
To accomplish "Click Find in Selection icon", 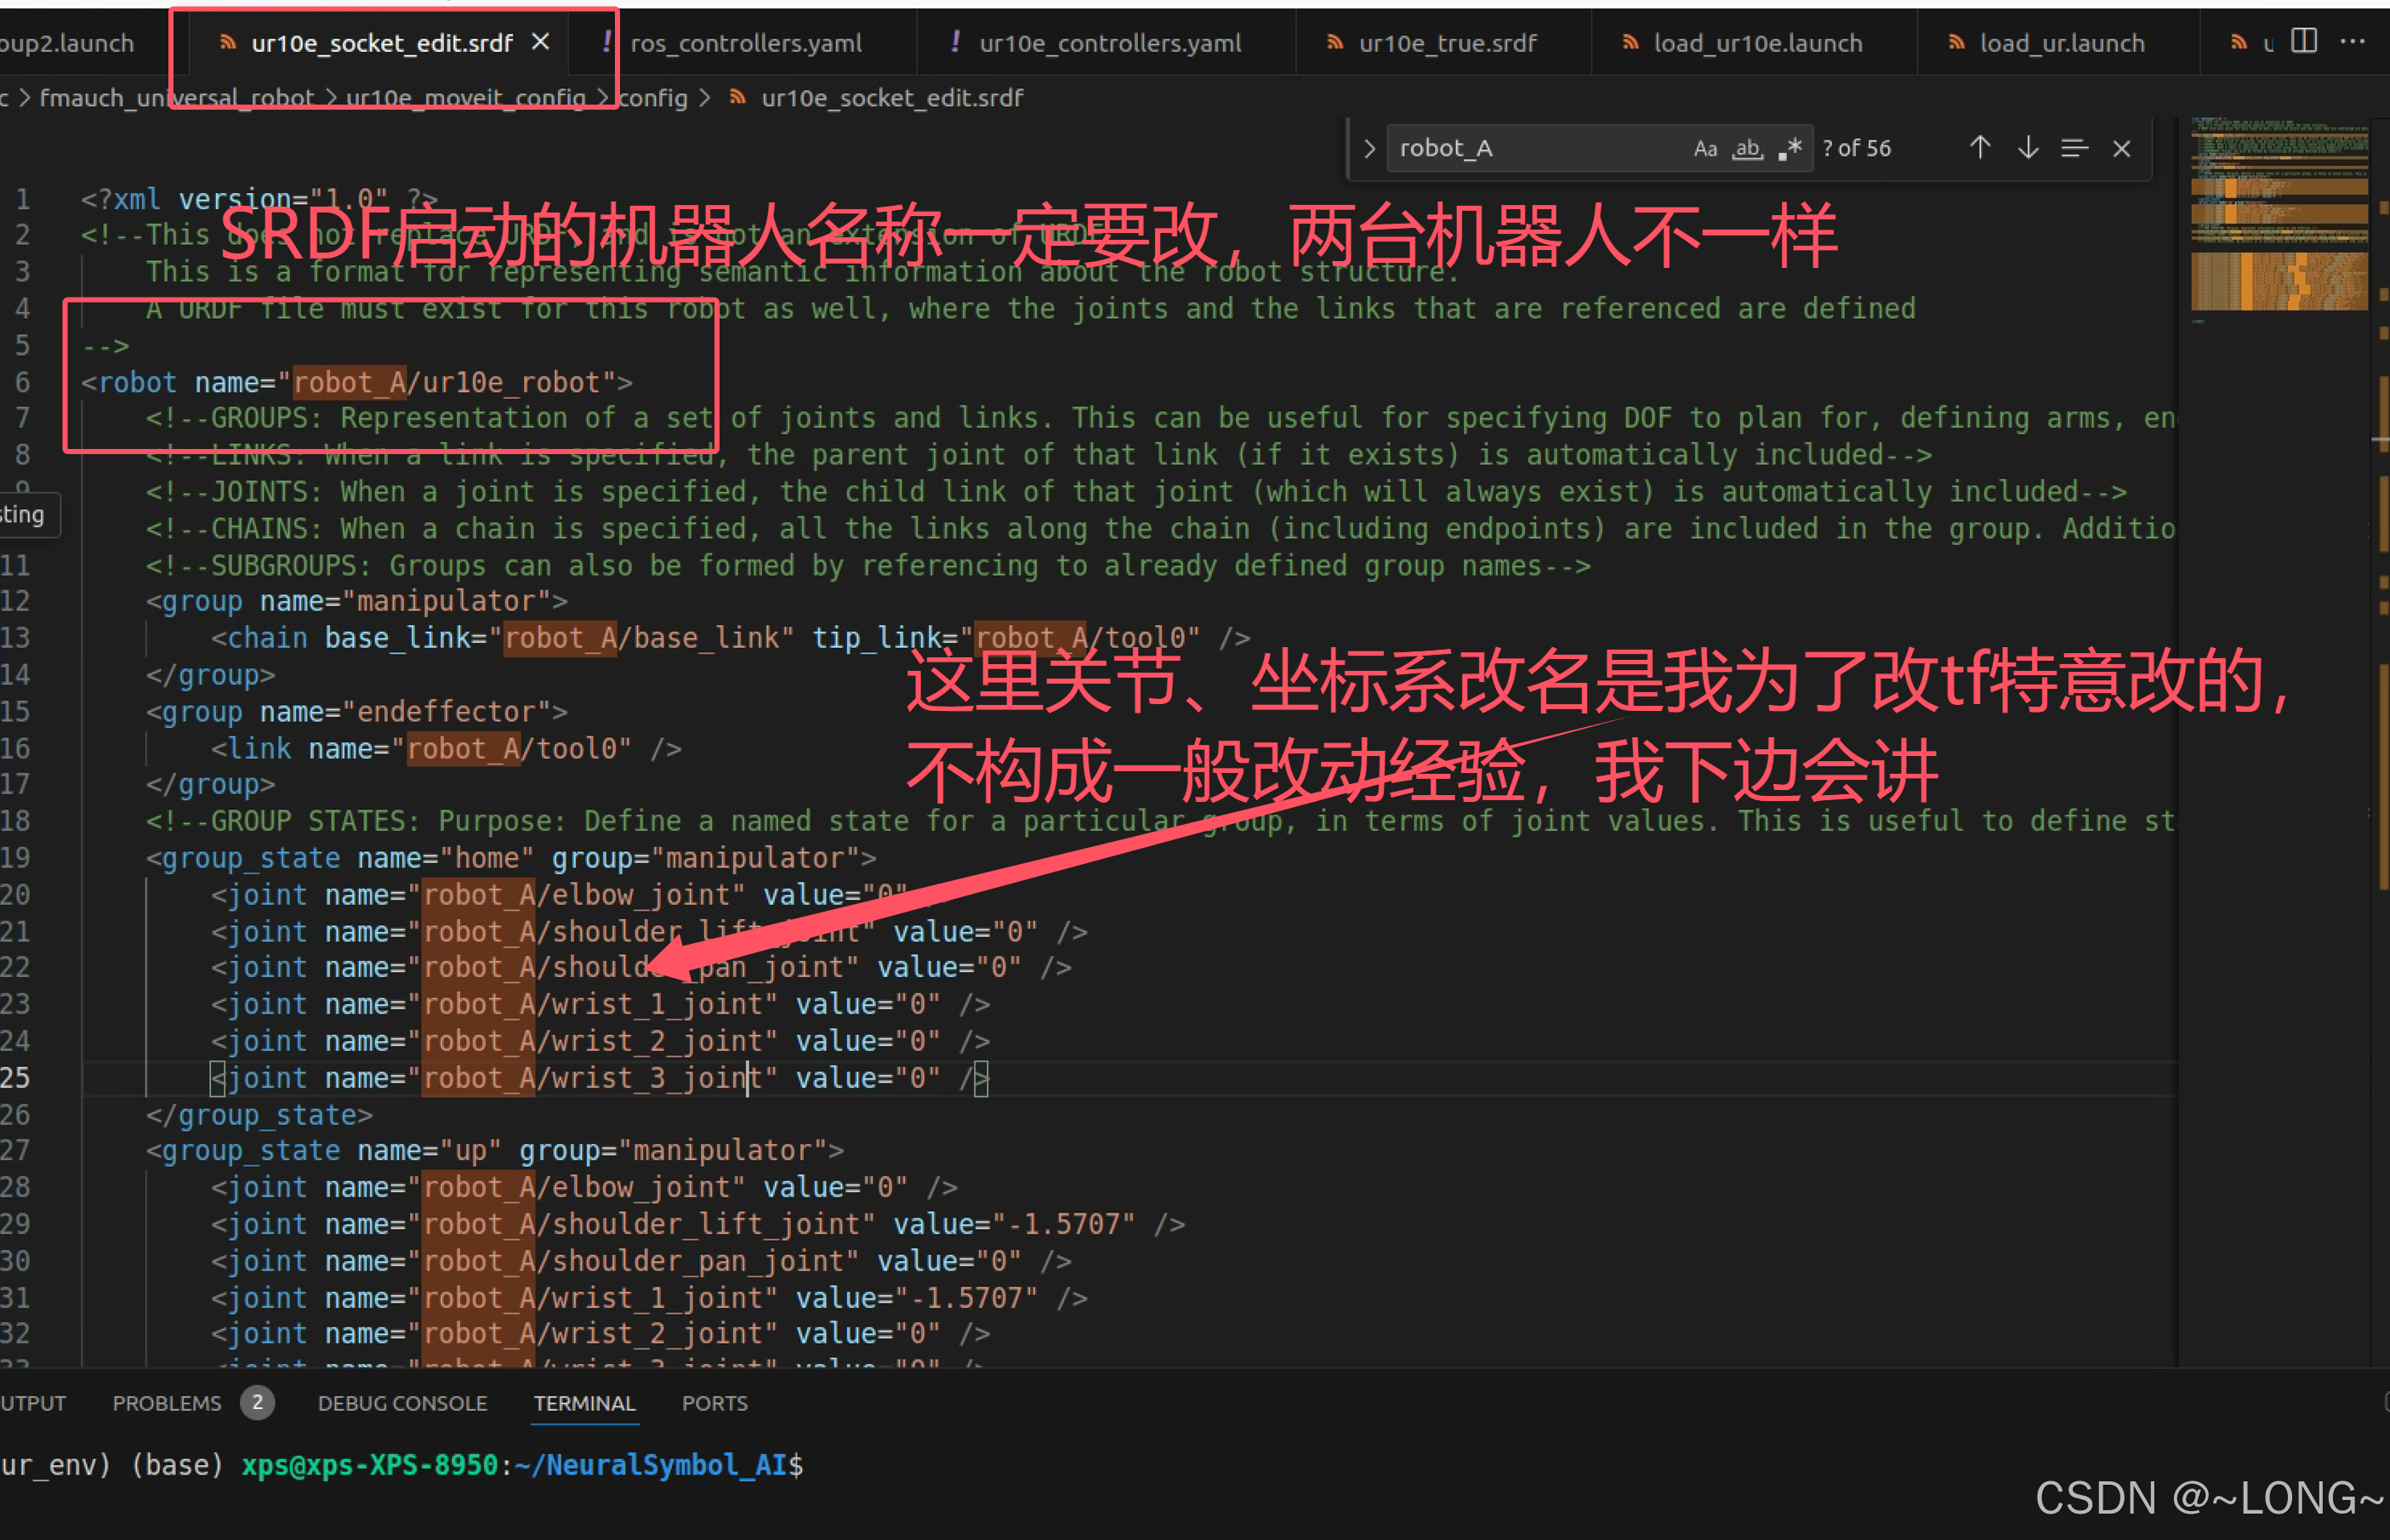I will point(2074,149).
